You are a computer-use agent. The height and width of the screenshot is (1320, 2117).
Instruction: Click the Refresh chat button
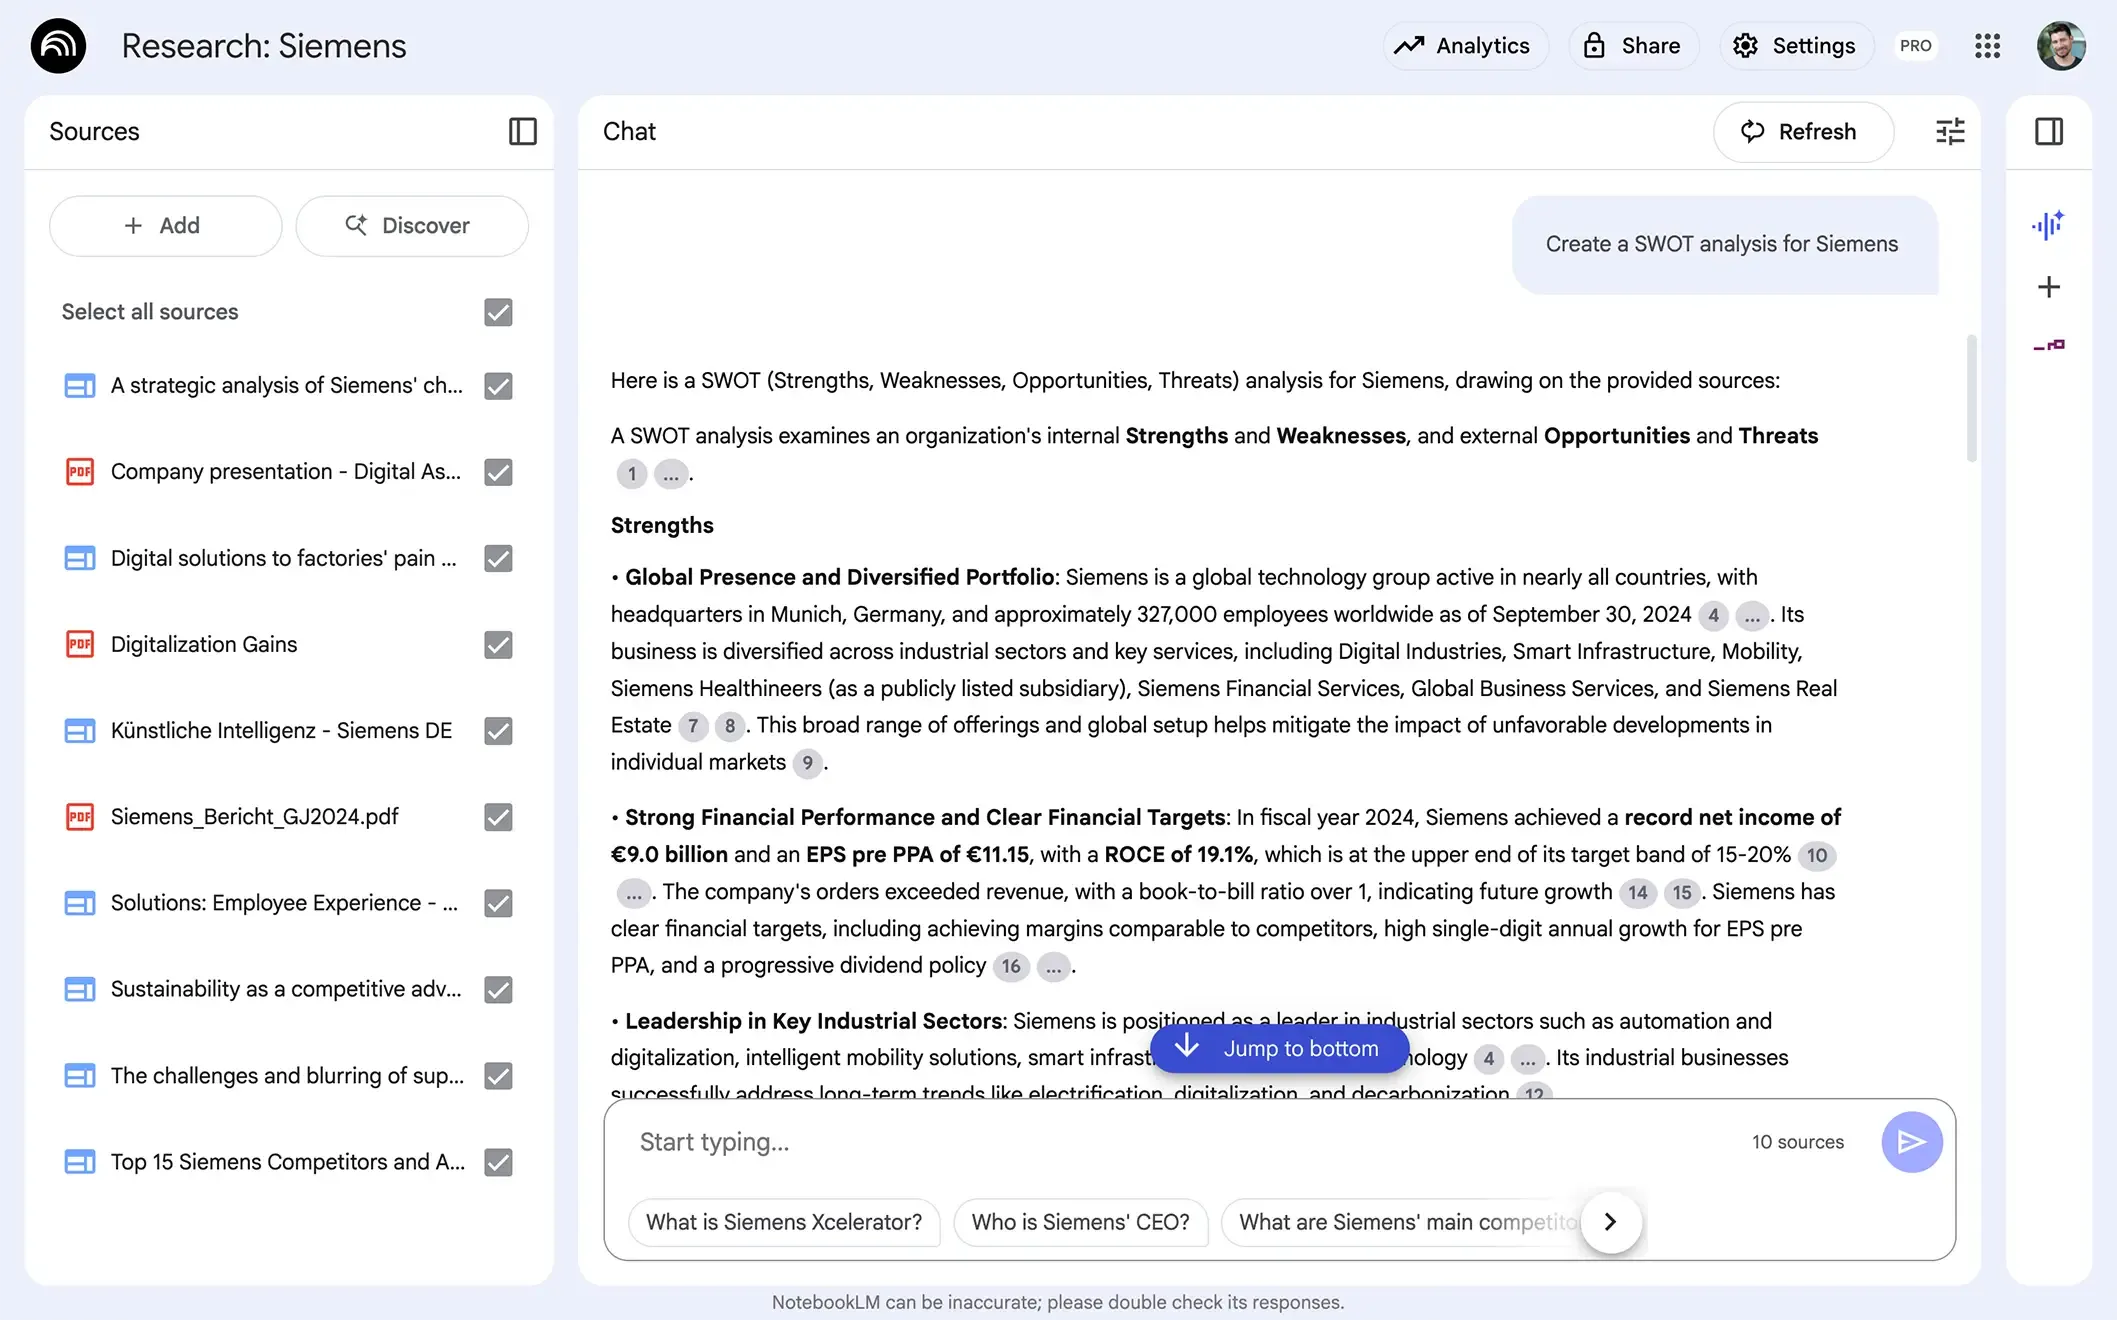(1803, 131)
